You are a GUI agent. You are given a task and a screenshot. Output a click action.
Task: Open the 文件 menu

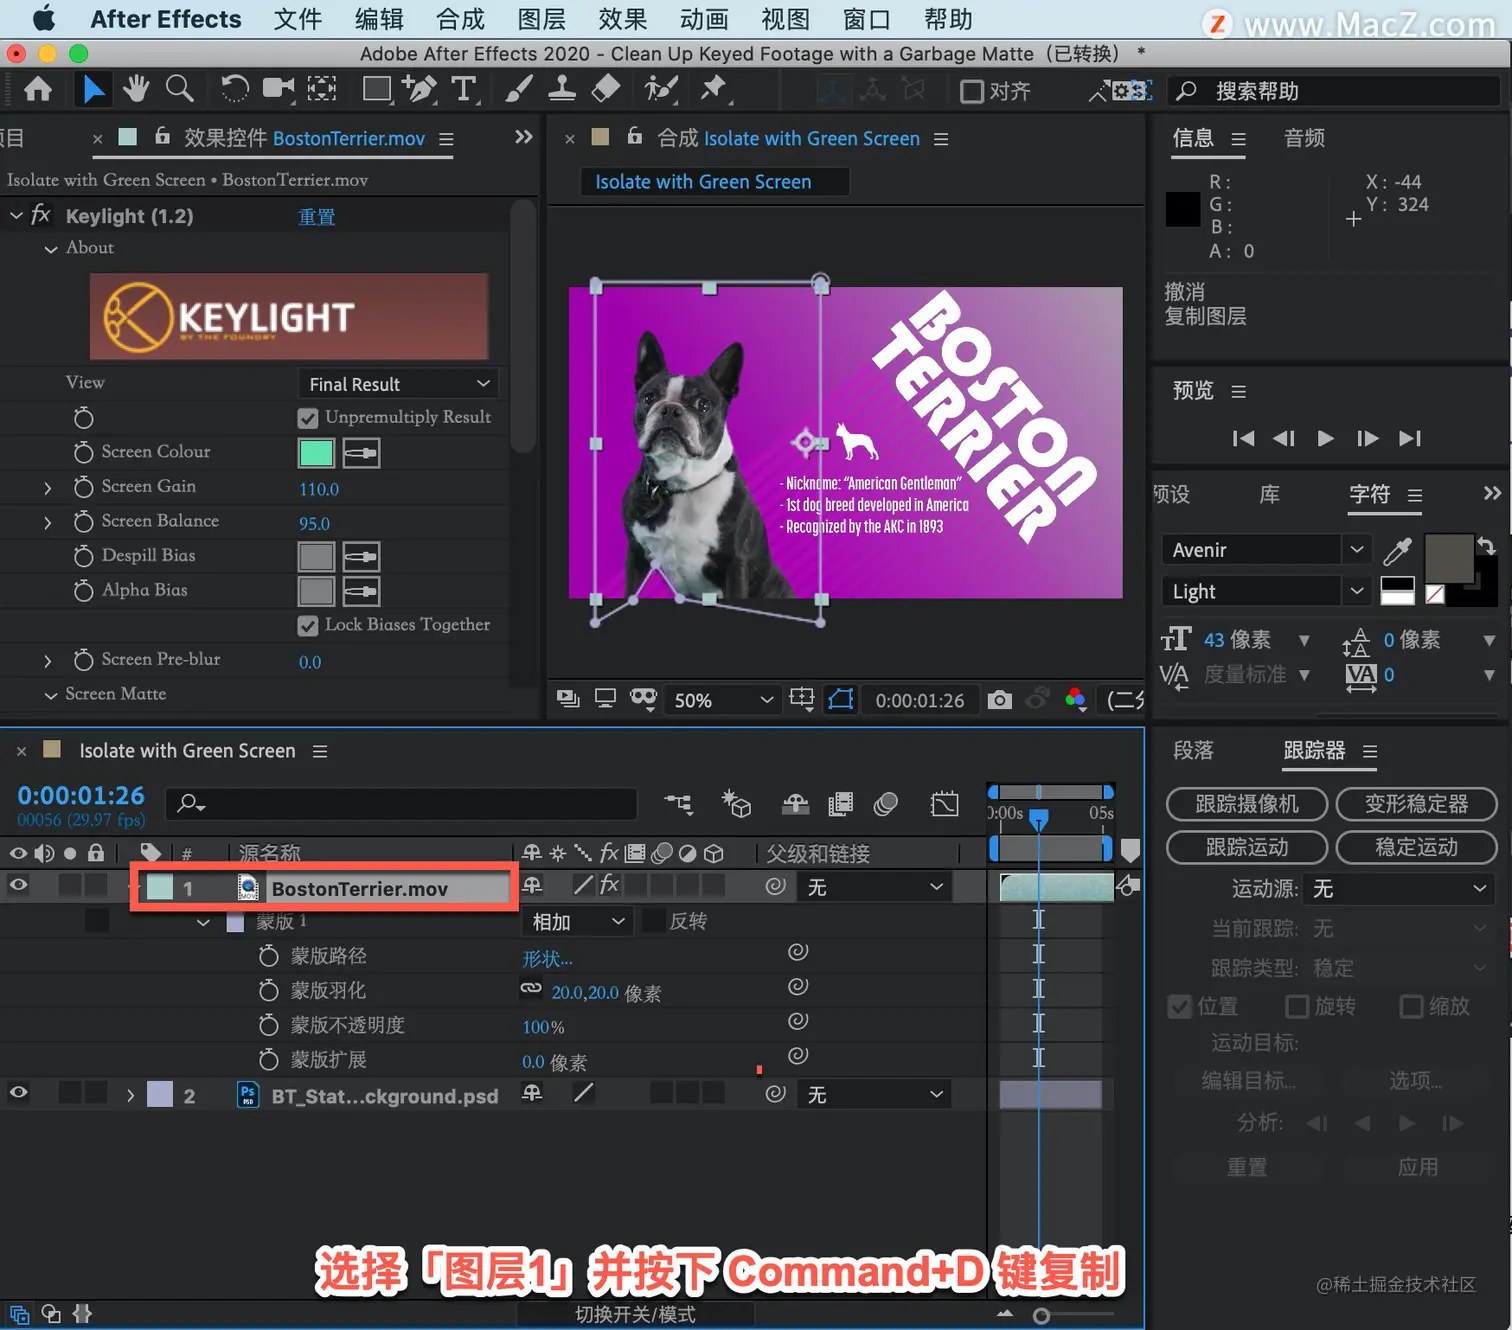298,19
